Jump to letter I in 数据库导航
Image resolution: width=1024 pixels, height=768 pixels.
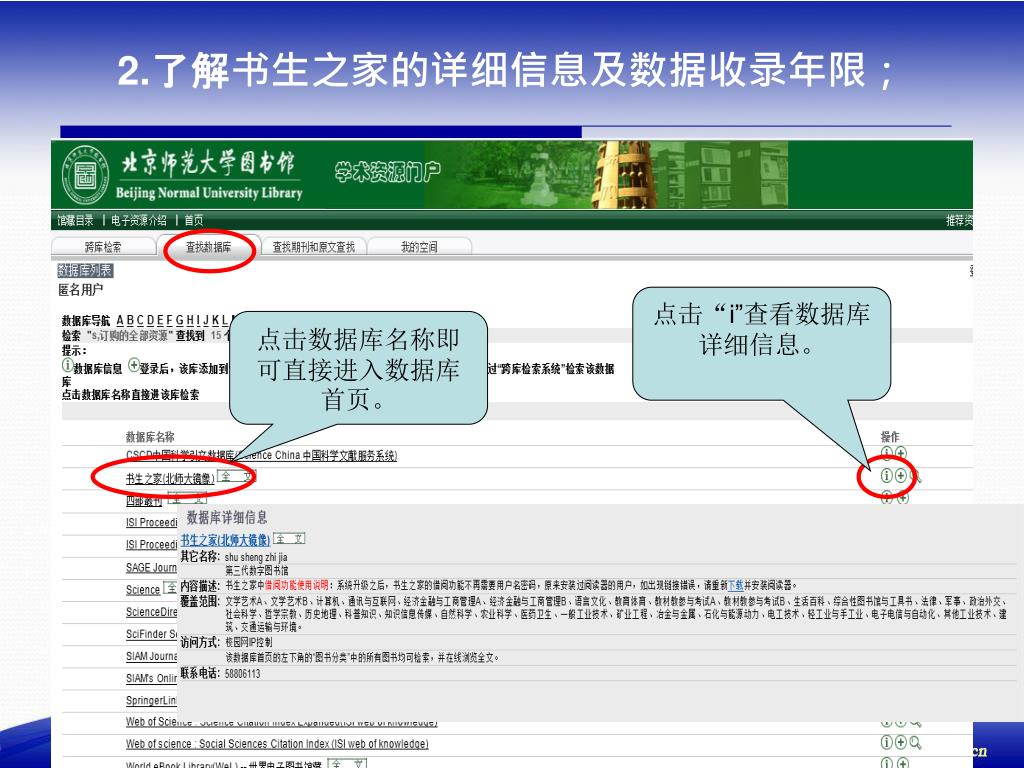198,321
